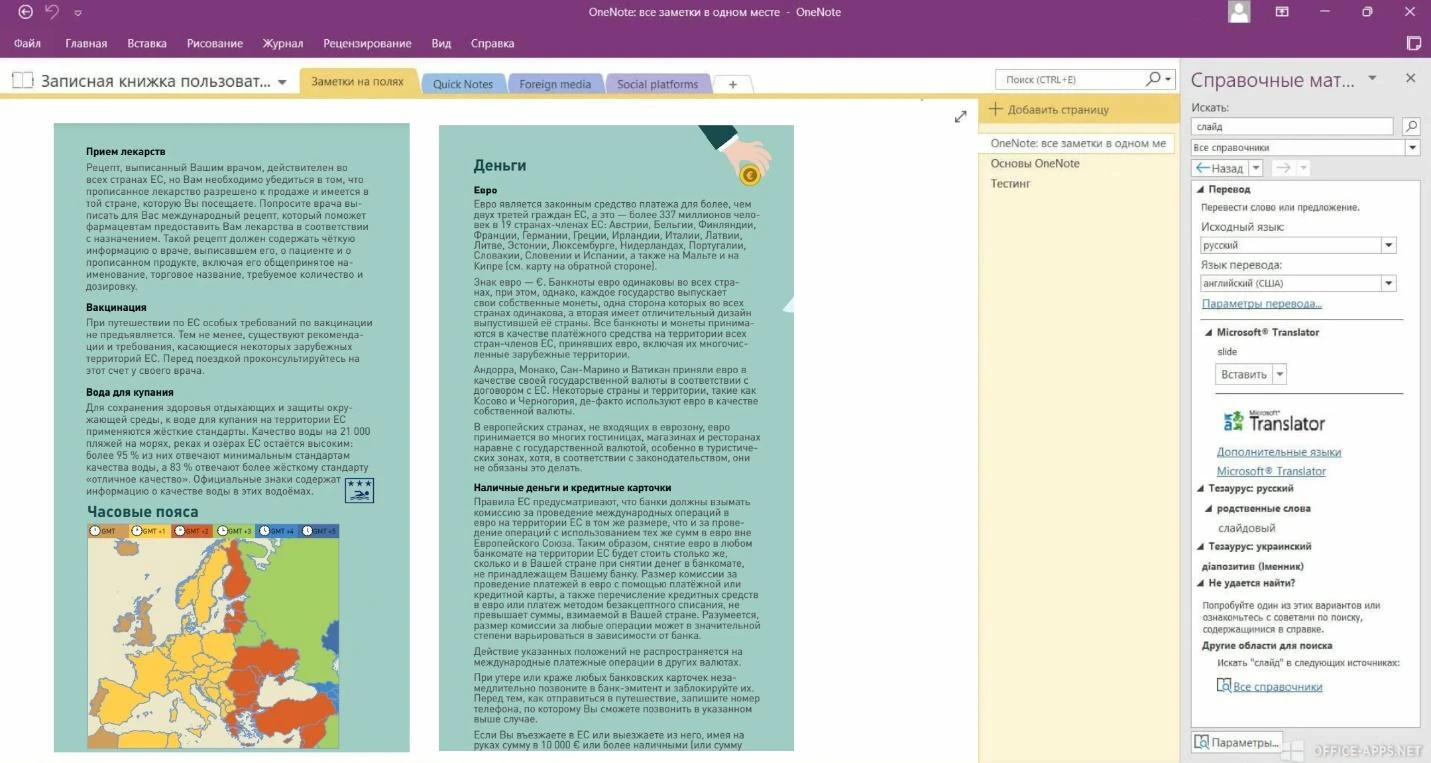This screenshot has height=763, width=1431.
Task: Collapse the Тезаурус: украинский section
Action: click(x=1200, y=547)
